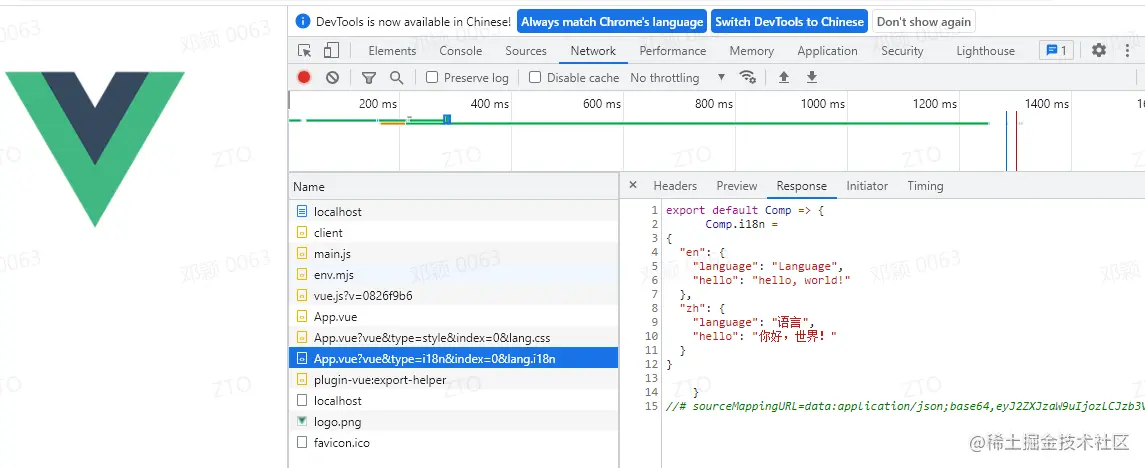Click the Name column header
This screenshot has width=1145, height=468.
click(453, 187)
